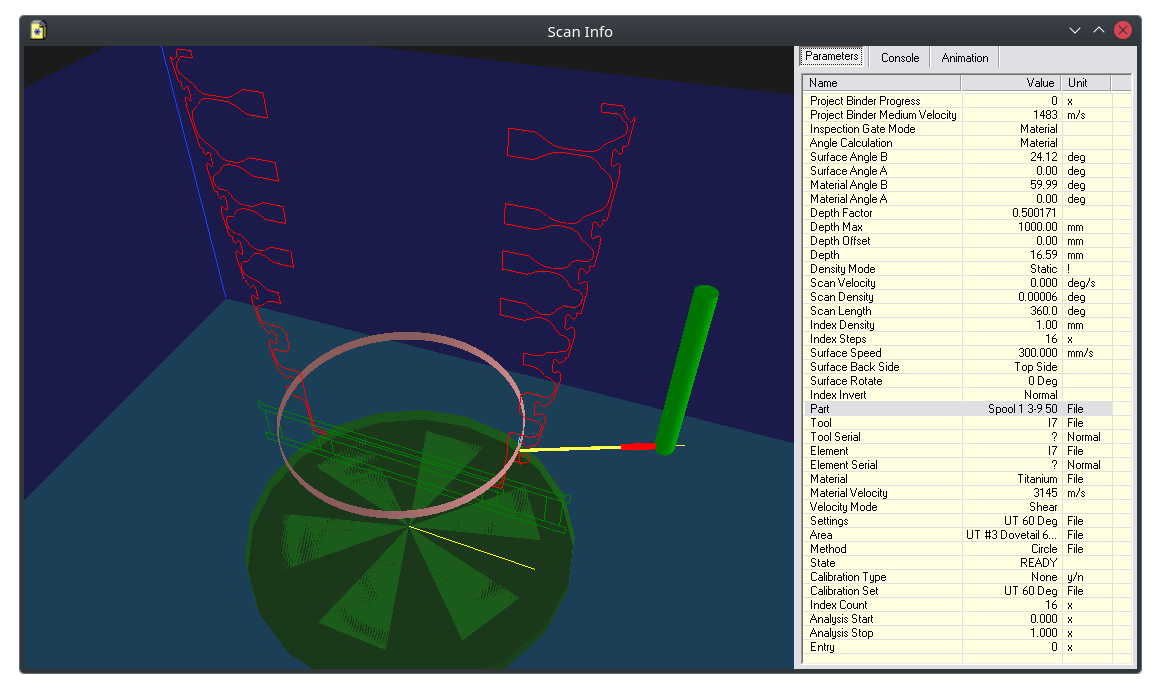Screen dimensions: 1161x697
Task: Click the Area value UT #3 Dovetail
Action: (x=1011, y=536)
